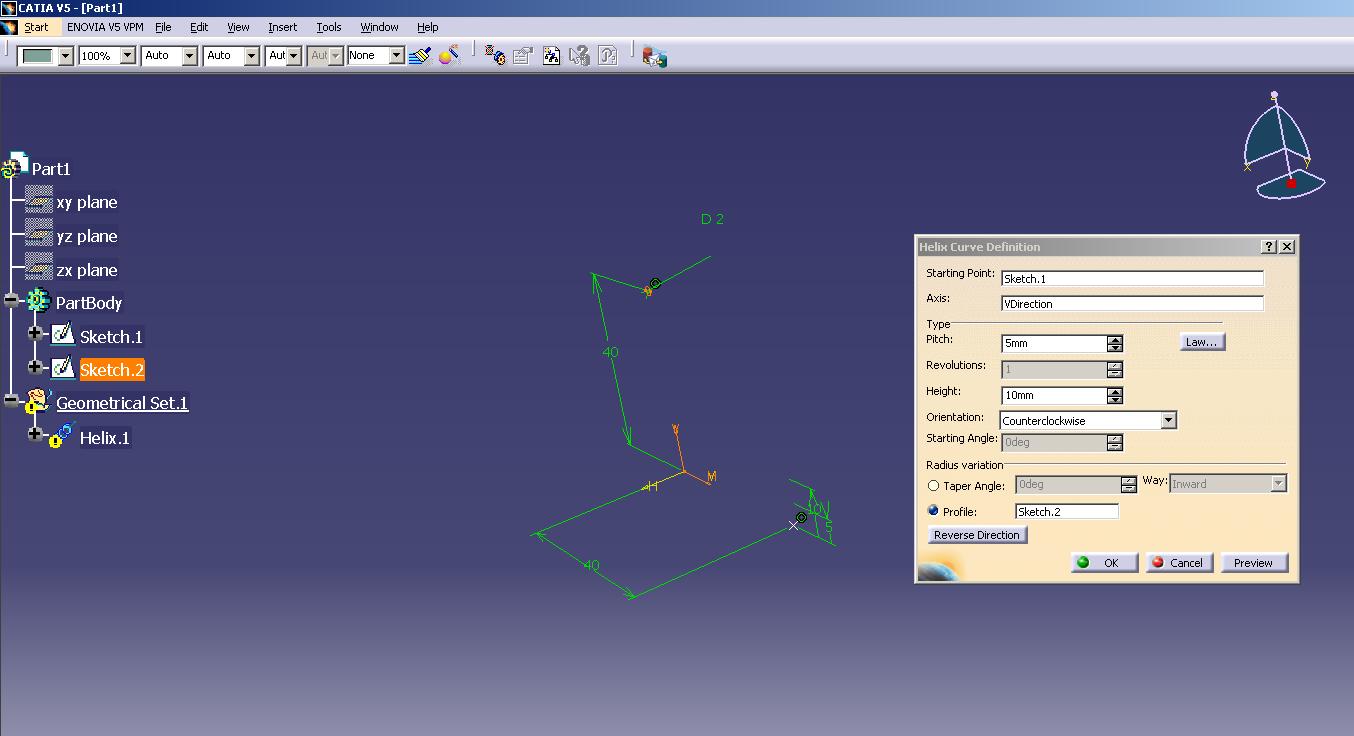Click the help question button in Helix dialog
This screenshot has height=736, width=1354.
click(1269, 246)
